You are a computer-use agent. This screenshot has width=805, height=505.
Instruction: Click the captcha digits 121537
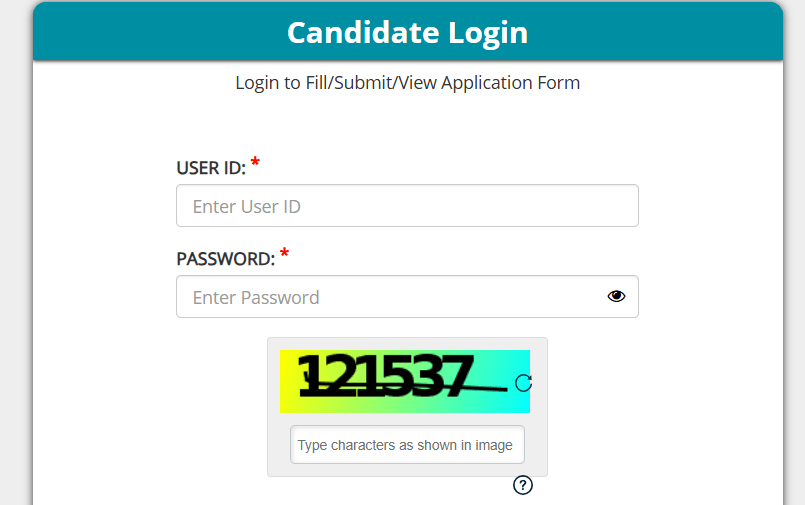click(386, 378)
